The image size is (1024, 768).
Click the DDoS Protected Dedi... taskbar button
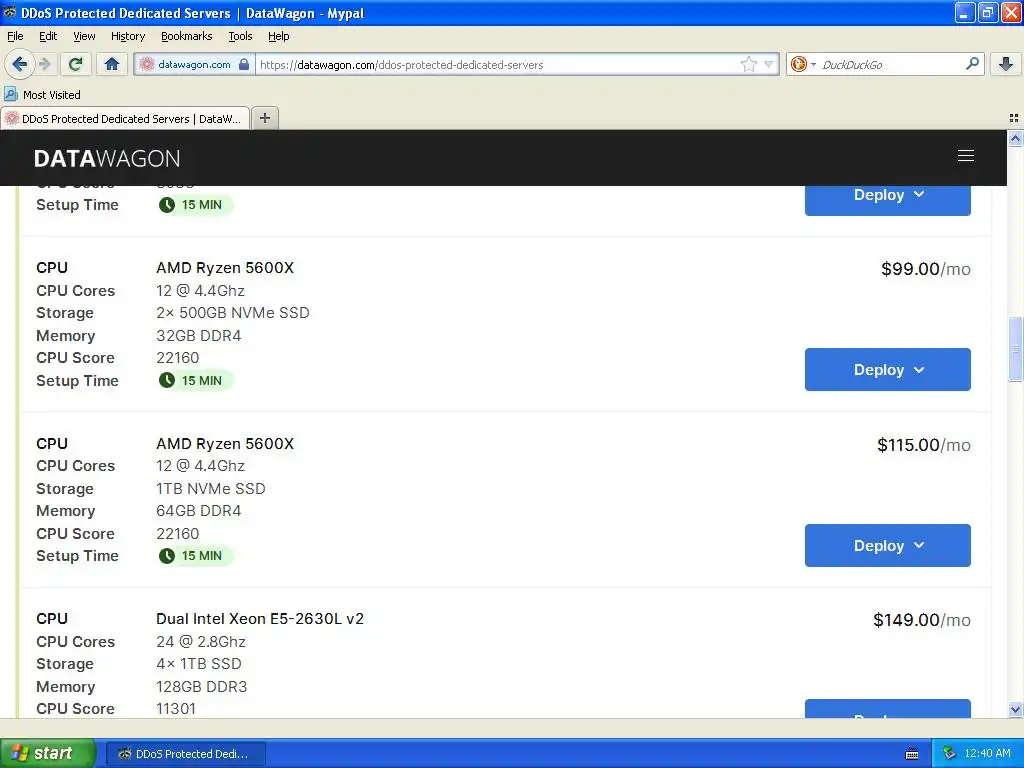point(185,754)
